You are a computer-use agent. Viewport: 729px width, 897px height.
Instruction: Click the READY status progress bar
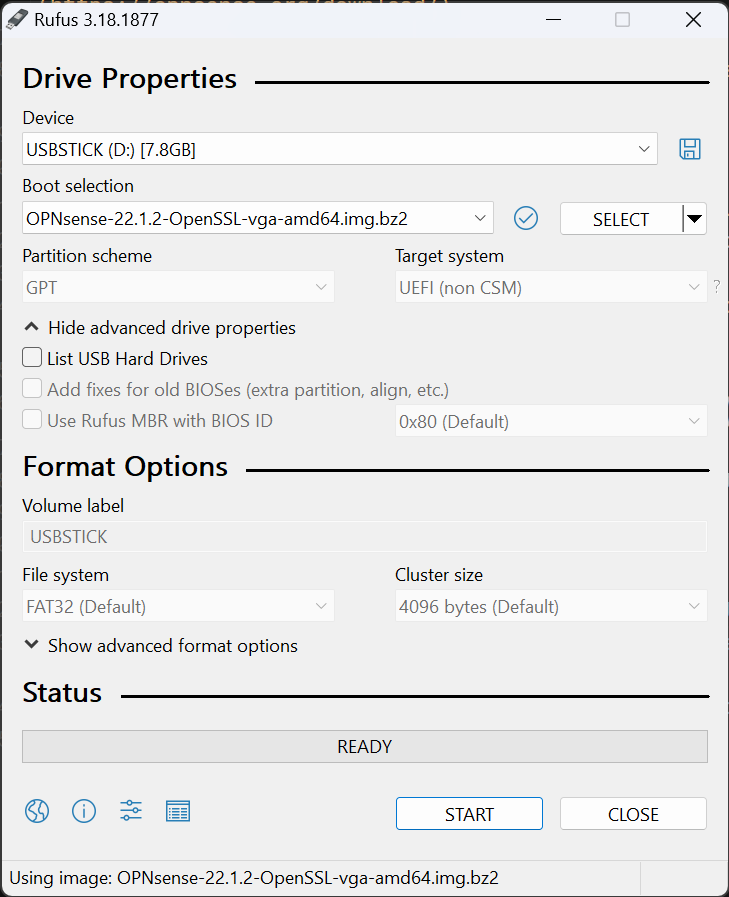[364, 747]
